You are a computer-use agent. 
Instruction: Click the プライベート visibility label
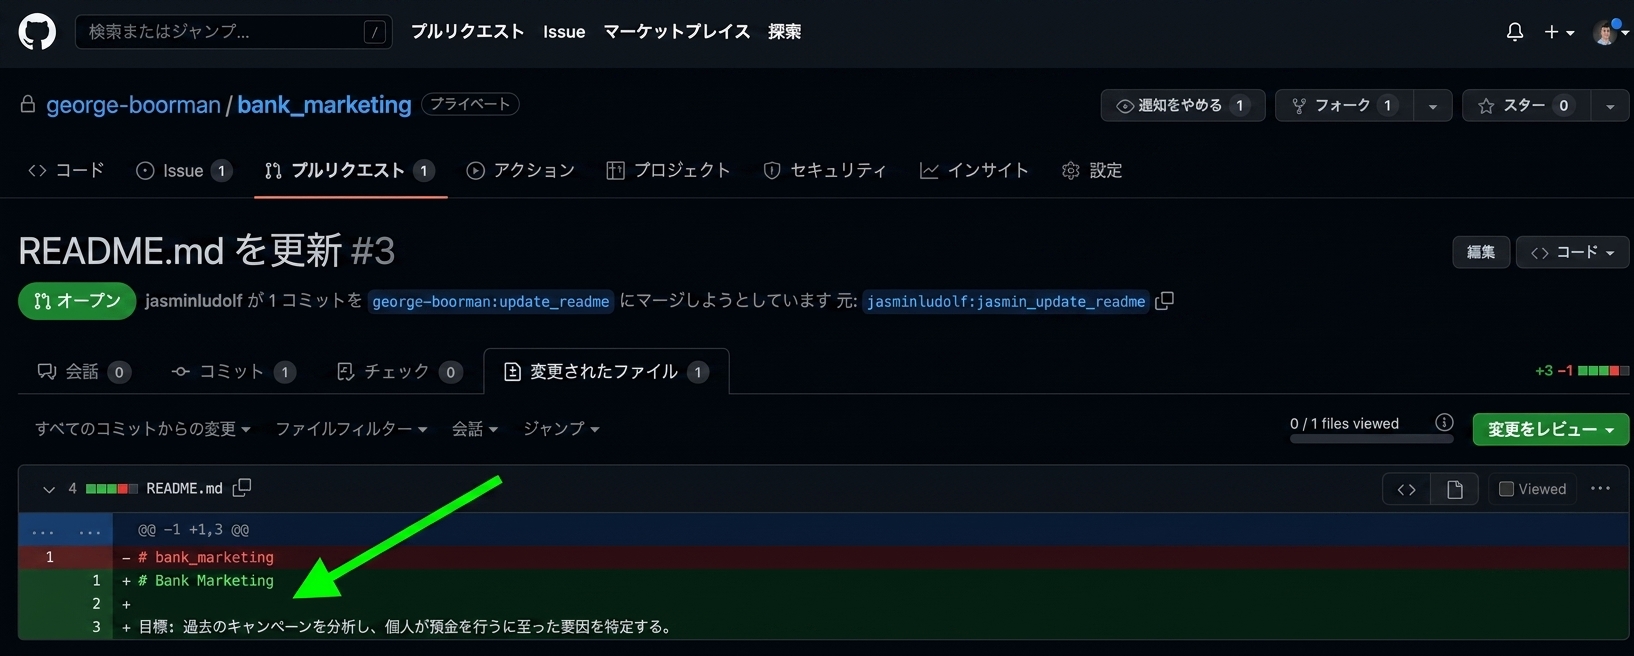[470, 104]
